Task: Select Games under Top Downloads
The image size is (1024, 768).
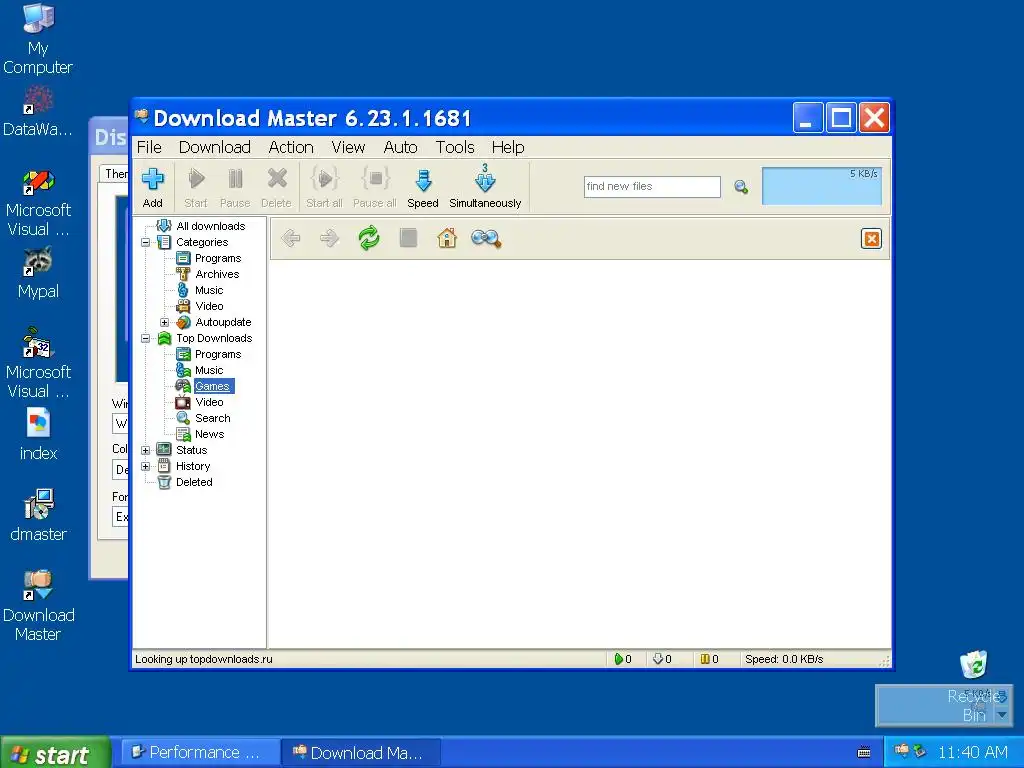Action: tap(213, 386)
